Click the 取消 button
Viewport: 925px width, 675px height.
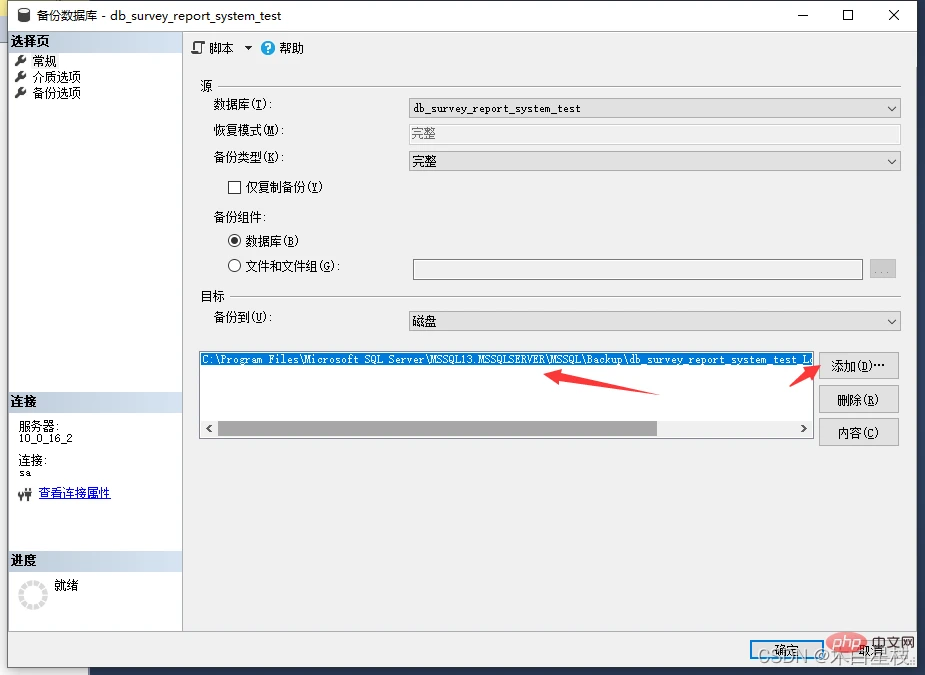point(871,650)
